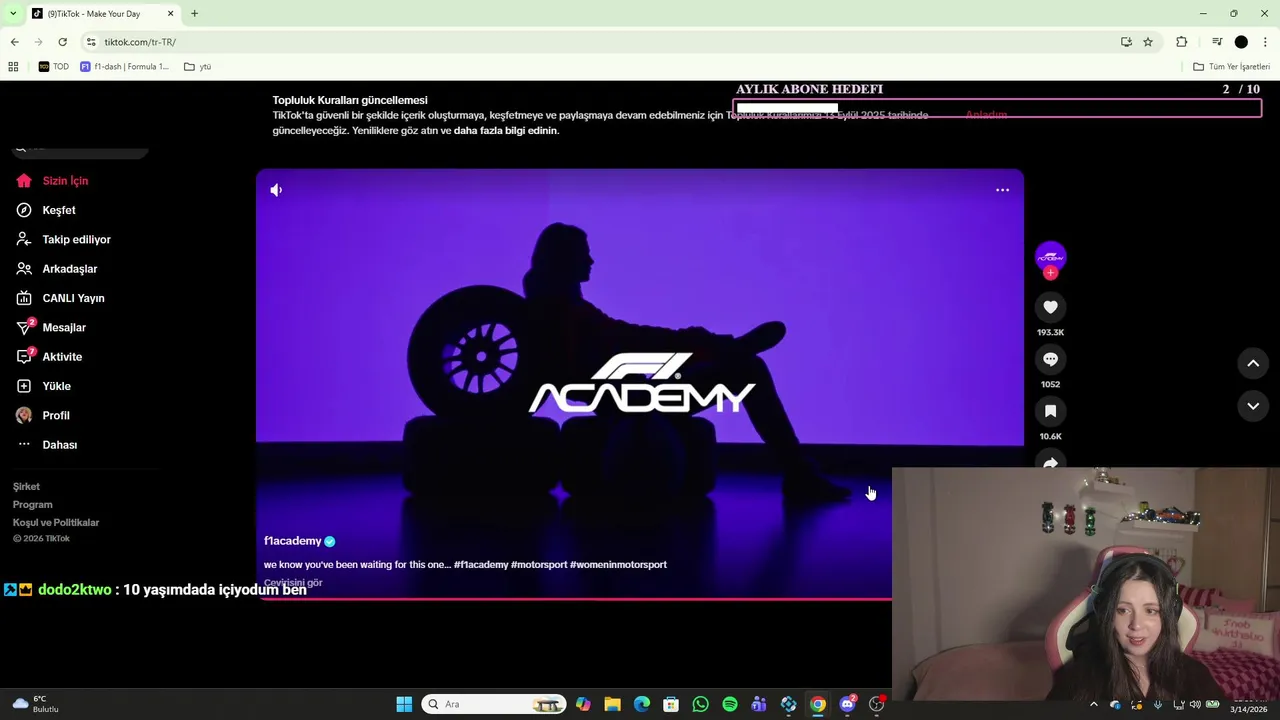Open Discord from the taskbar

(x=848, y=704)
